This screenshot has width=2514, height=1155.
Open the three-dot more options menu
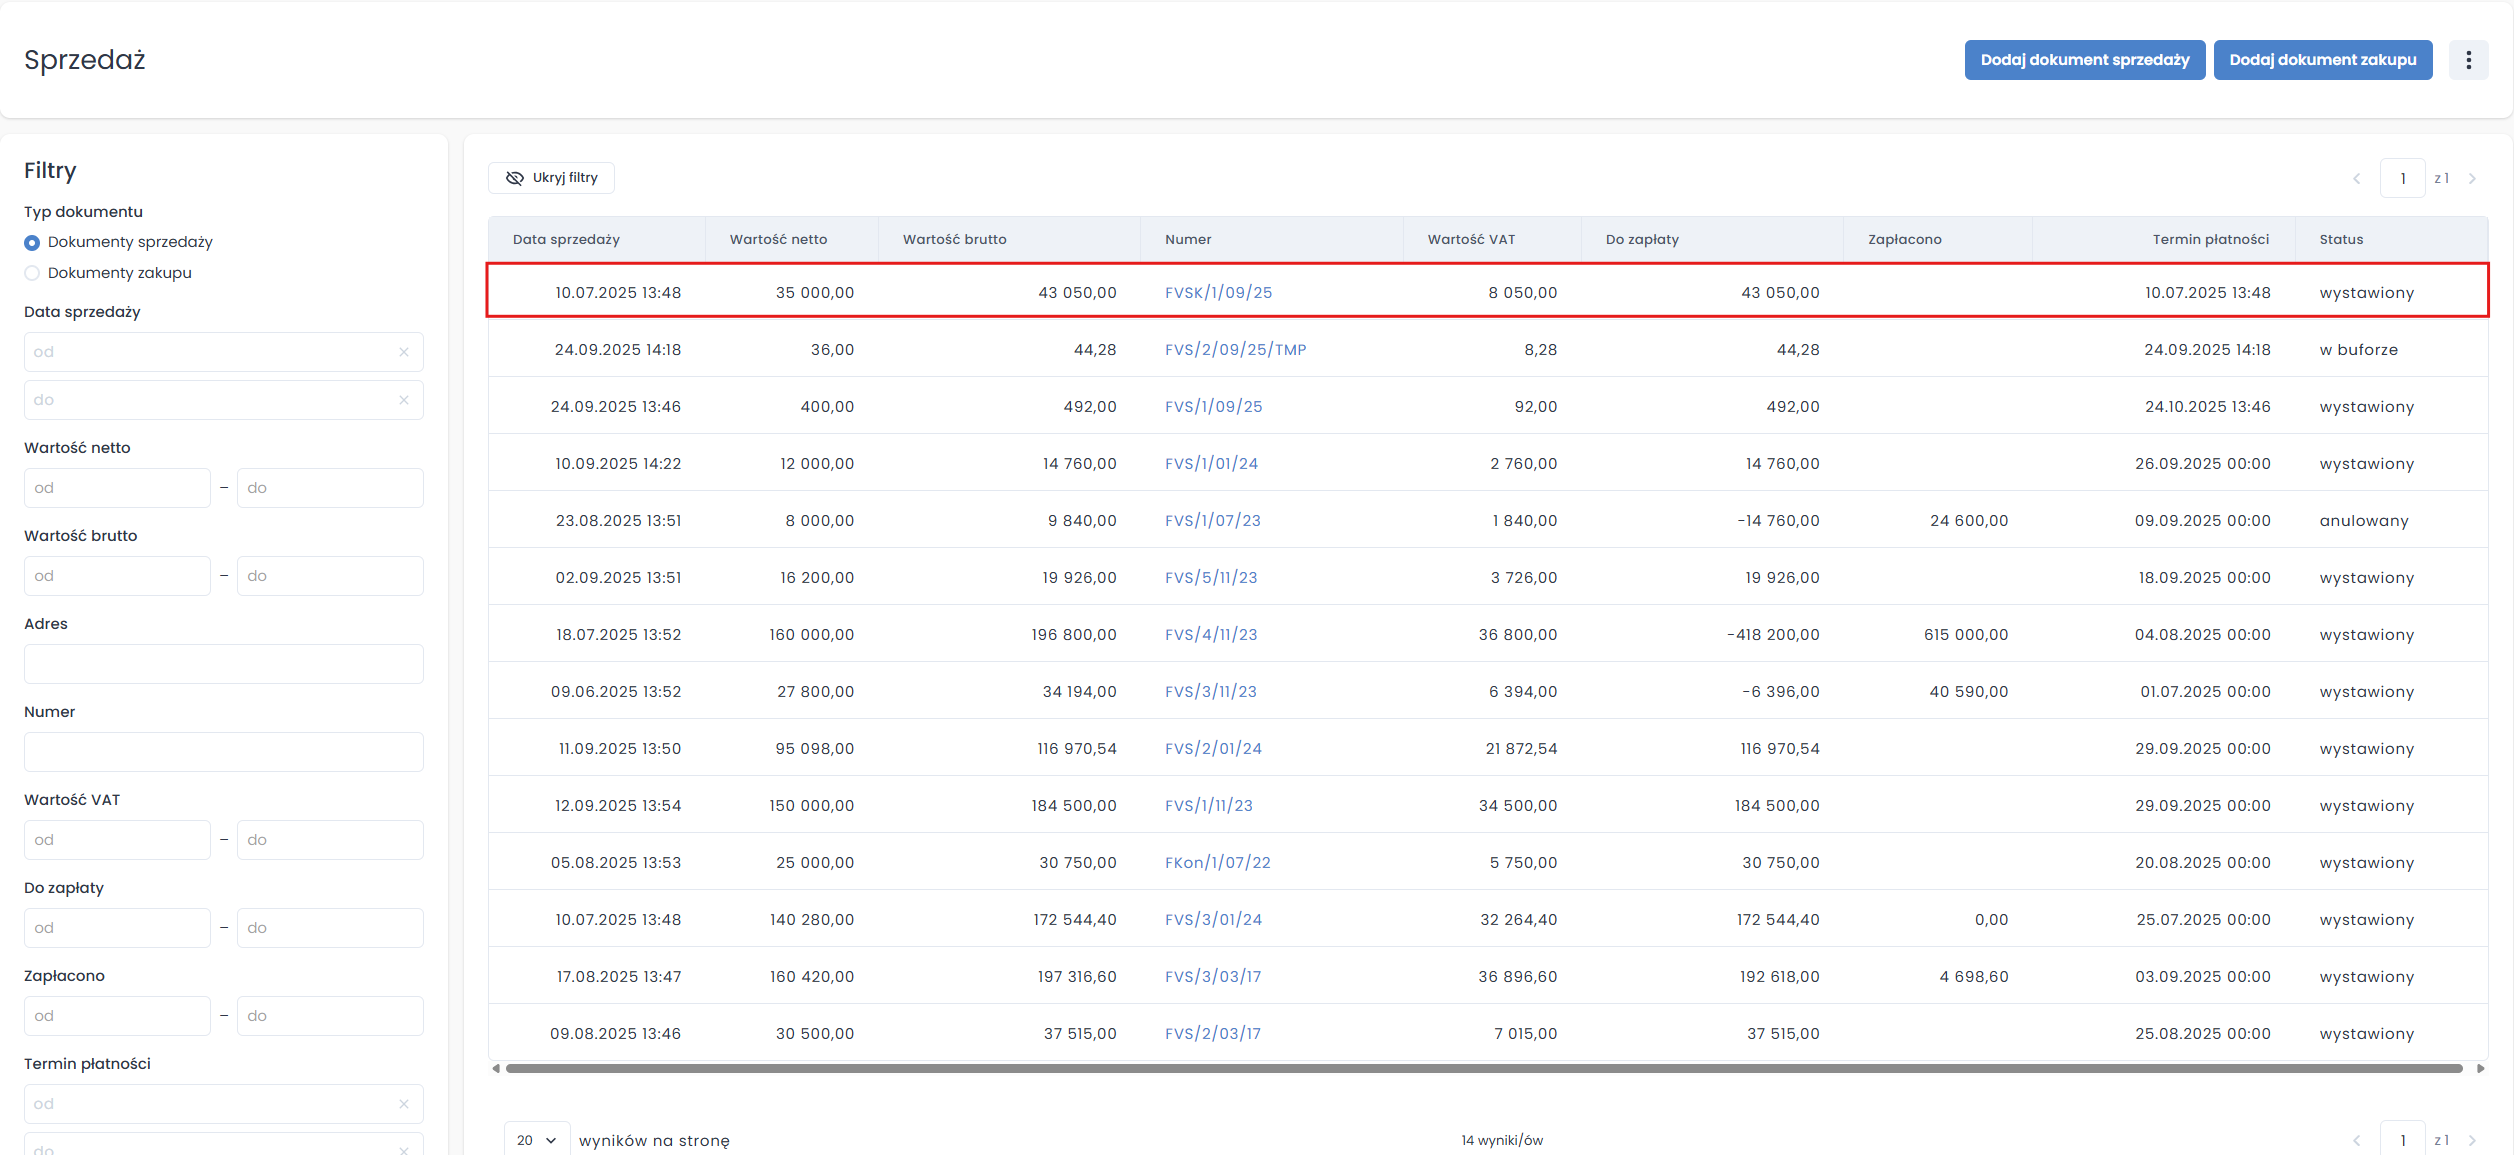coord(2468,60)
